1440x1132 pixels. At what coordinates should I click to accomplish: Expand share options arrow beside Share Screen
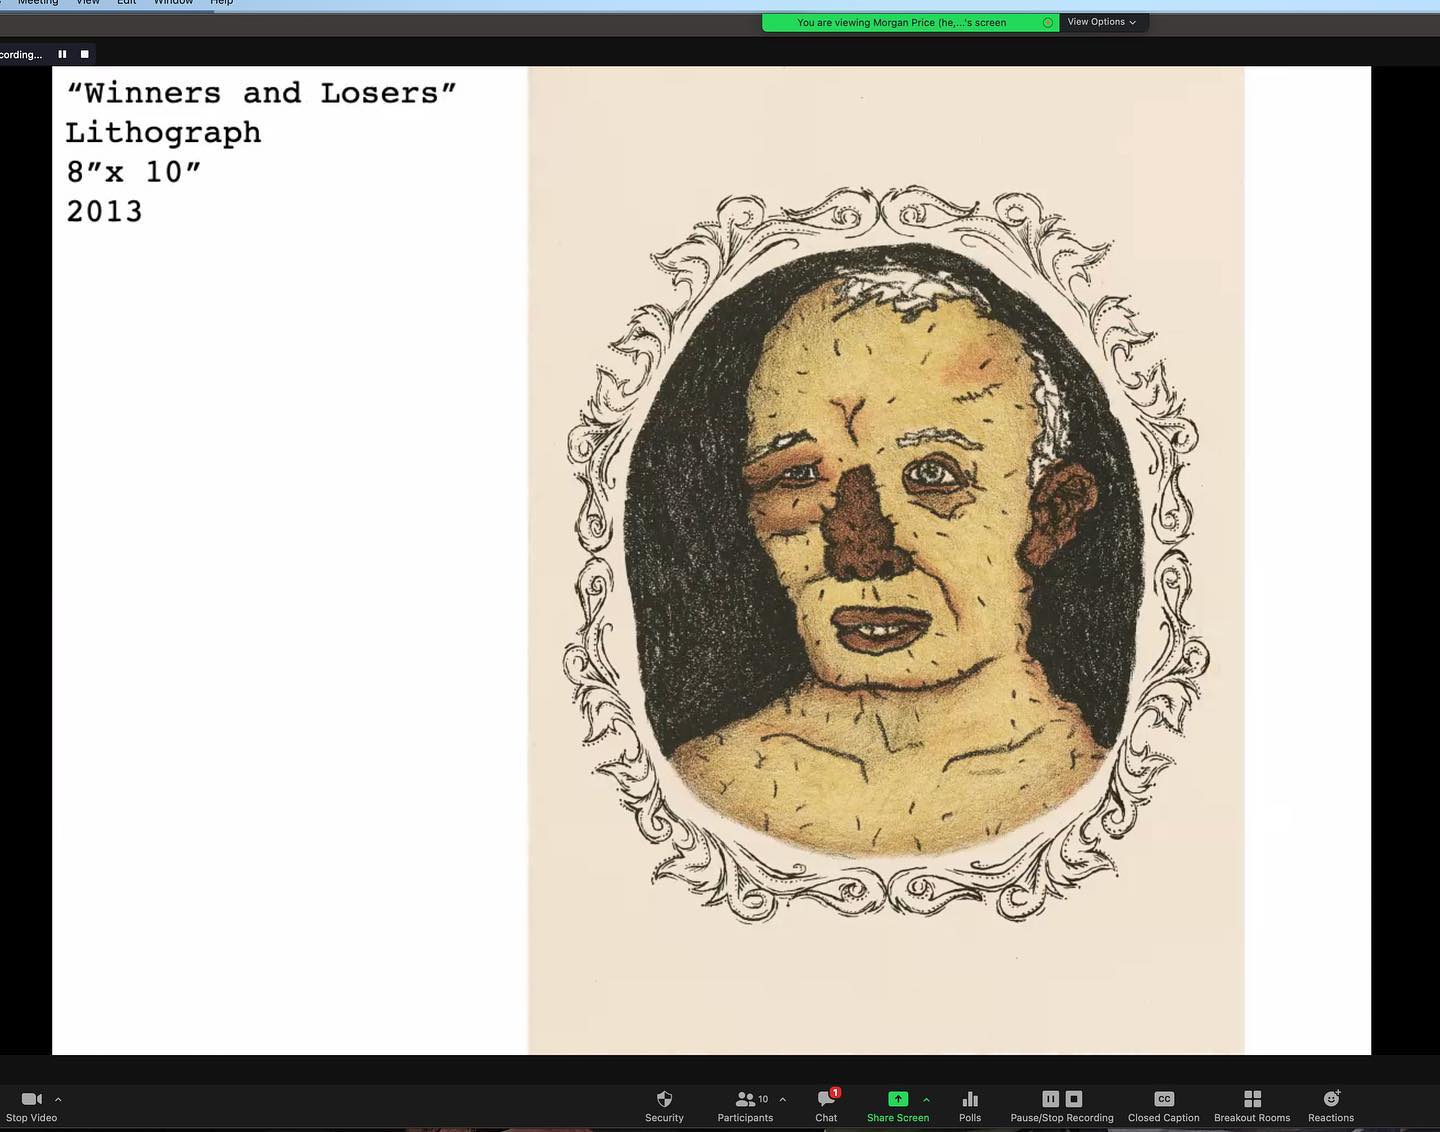tap(926, 1099)
